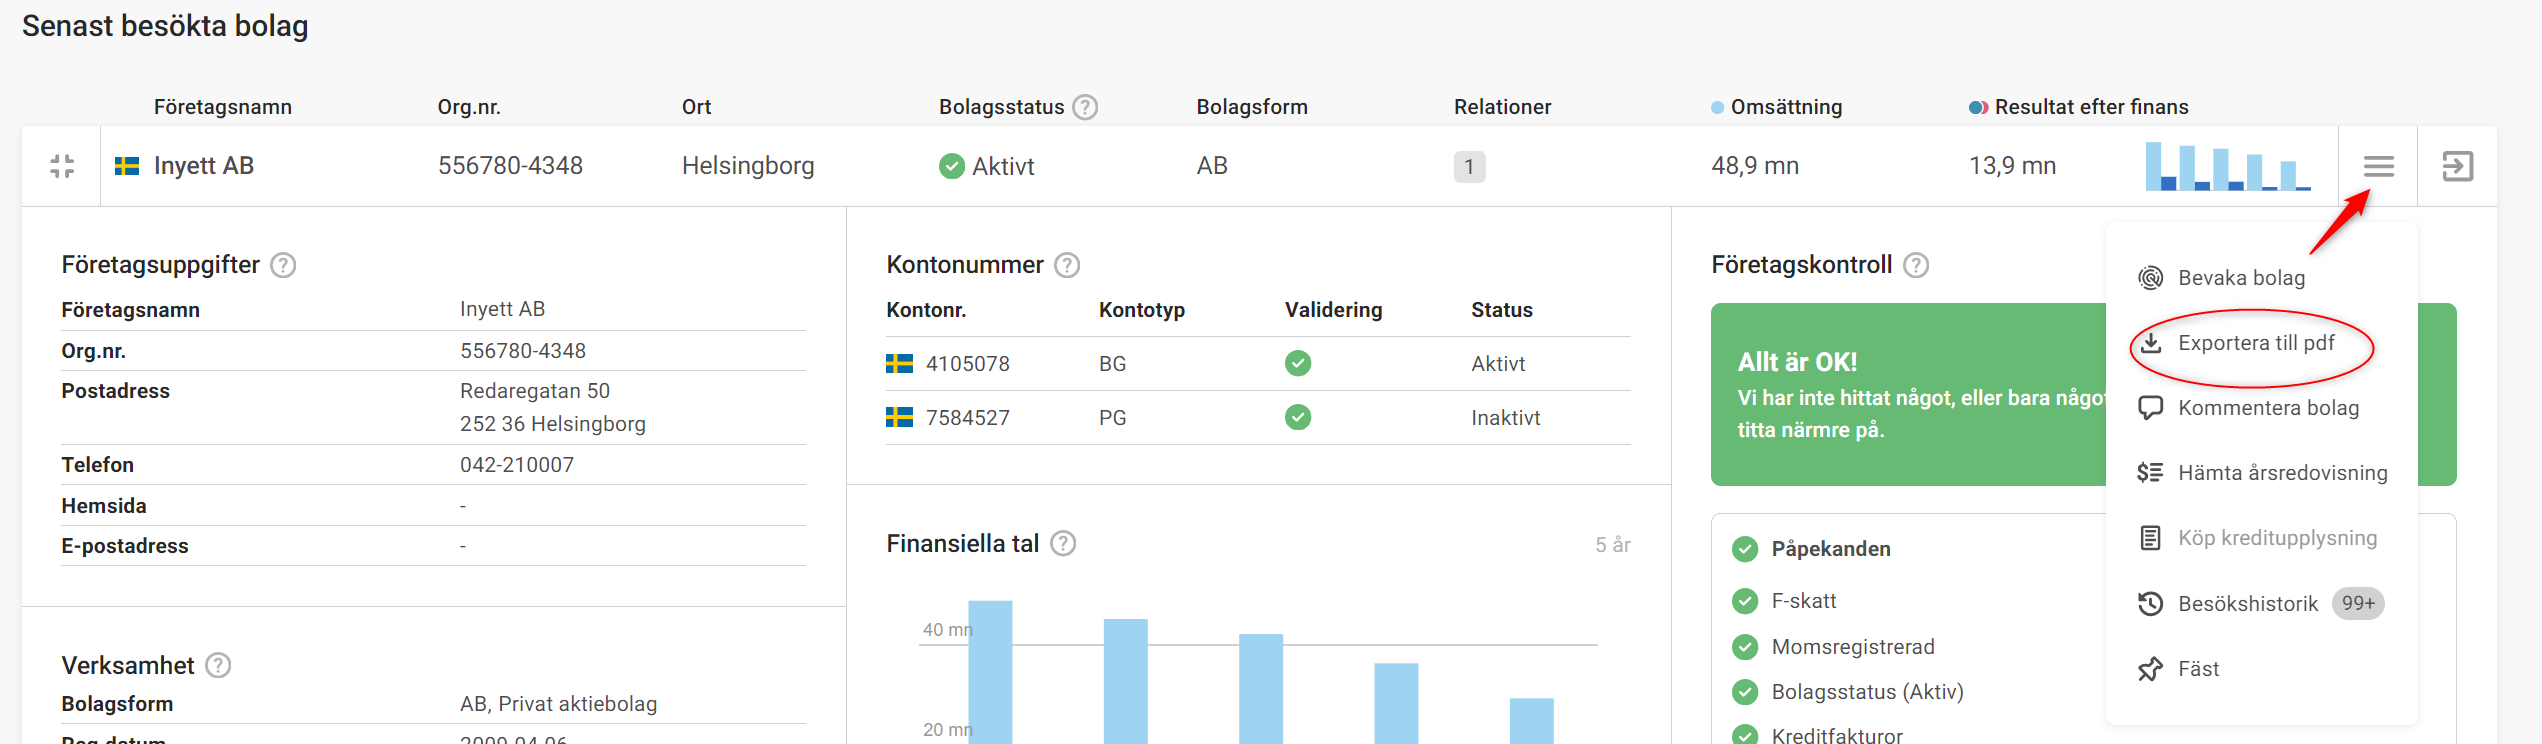The image size is (2542, 744).
Task: Click the speech bubble comment icon
Action: (x=2150, y=408)
